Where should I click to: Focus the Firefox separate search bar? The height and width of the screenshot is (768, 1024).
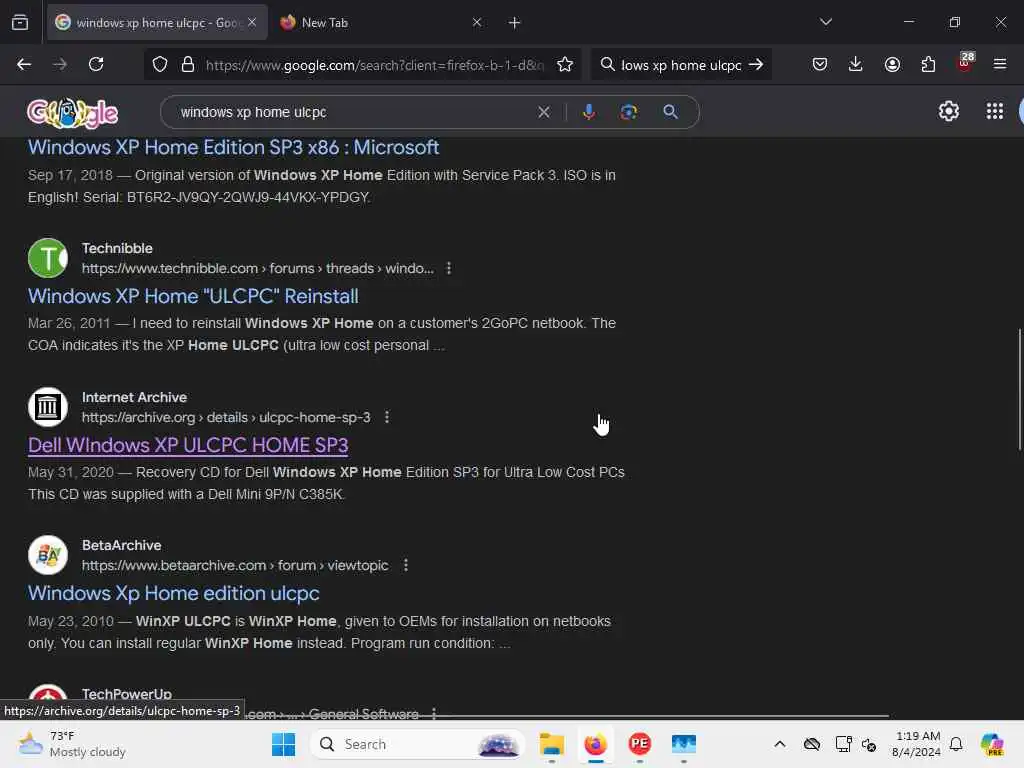pyautogui.click(x=680, y=65)
